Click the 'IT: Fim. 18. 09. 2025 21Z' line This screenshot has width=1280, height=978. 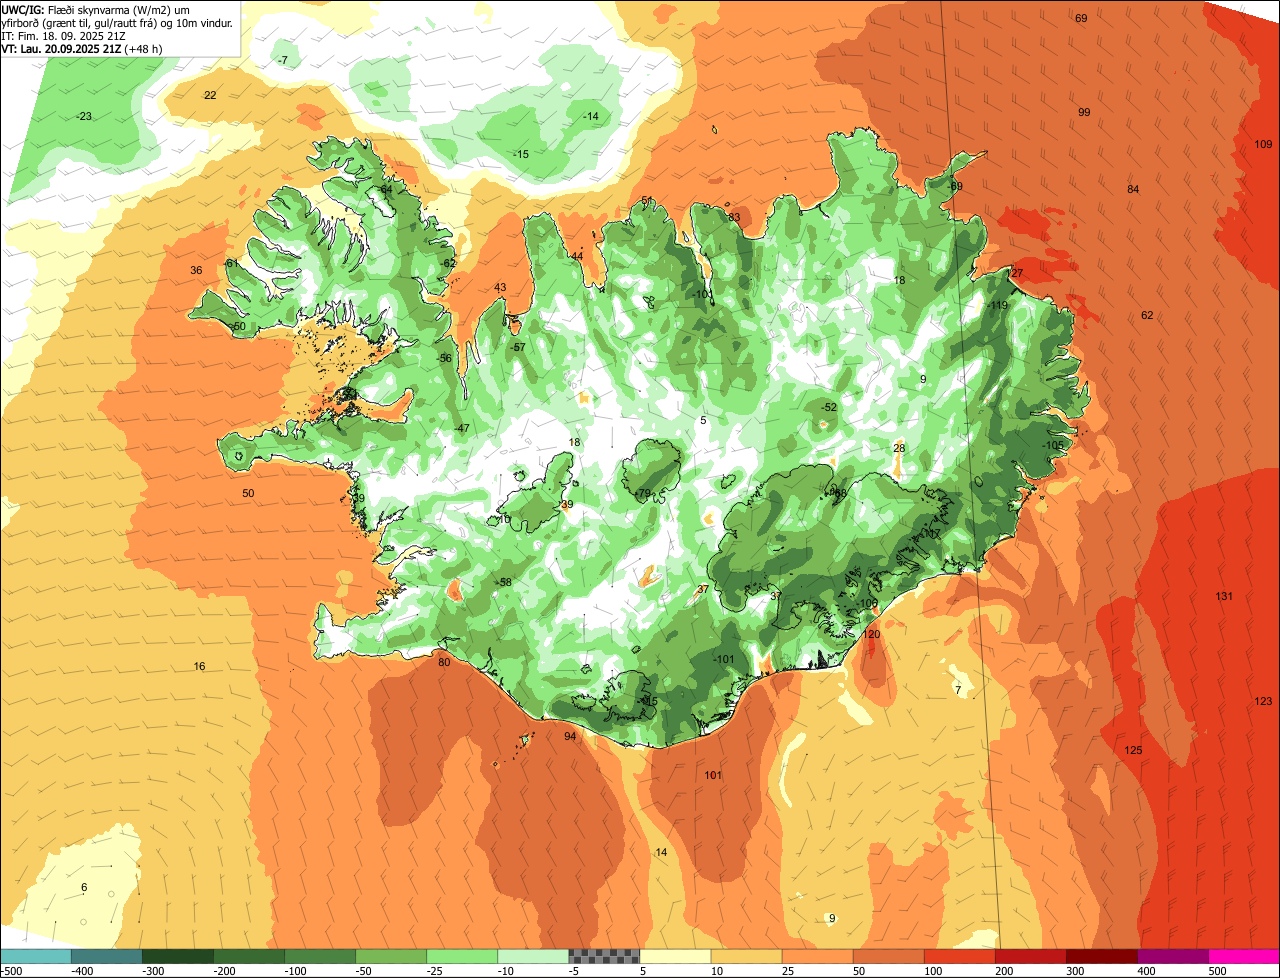(x=63, y=35)
